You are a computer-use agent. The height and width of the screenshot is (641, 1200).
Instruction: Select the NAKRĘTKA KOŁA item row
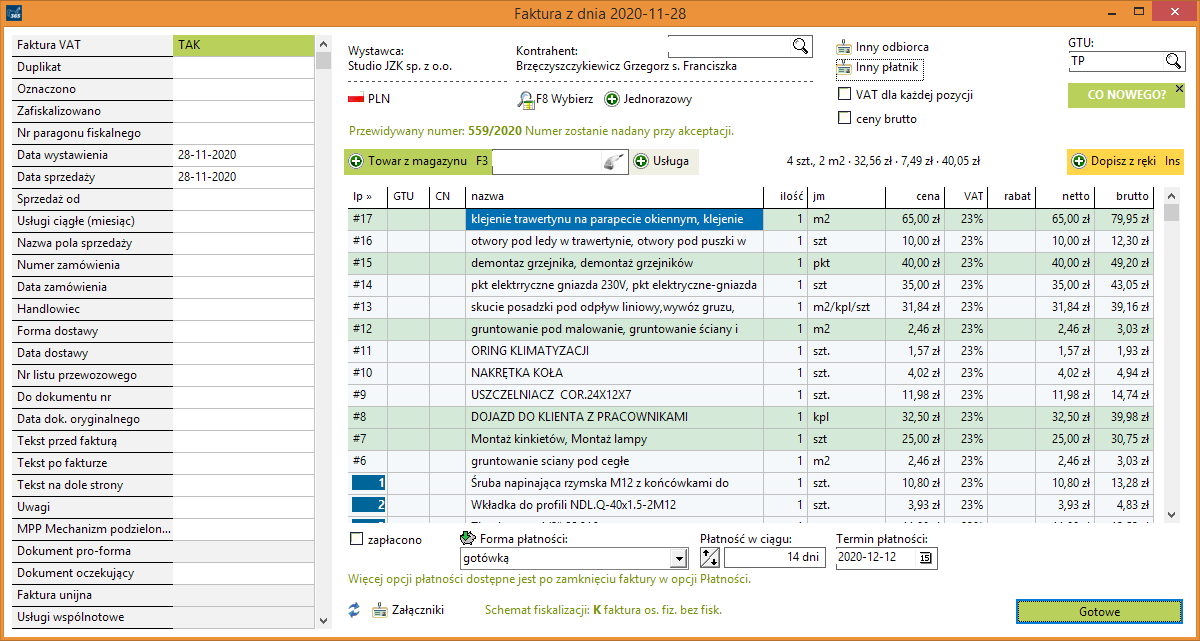[x=750, y=373]
